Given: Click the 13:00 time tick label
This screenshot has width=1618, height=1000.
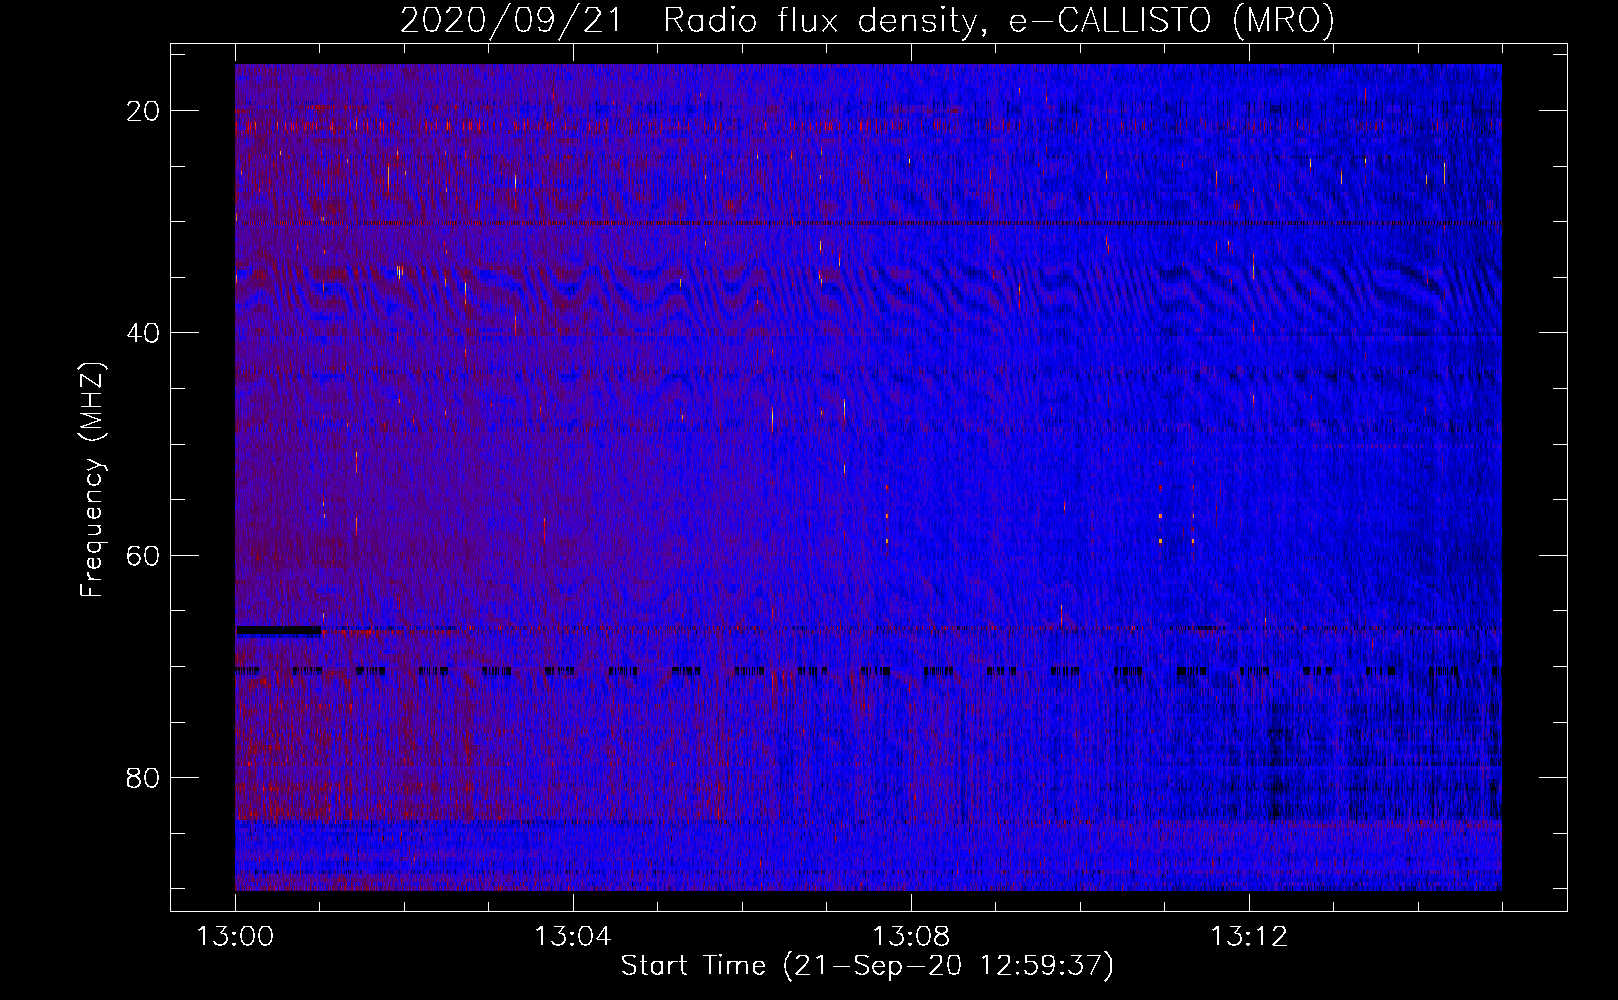Looking at the screenshot, I should 235,937.
